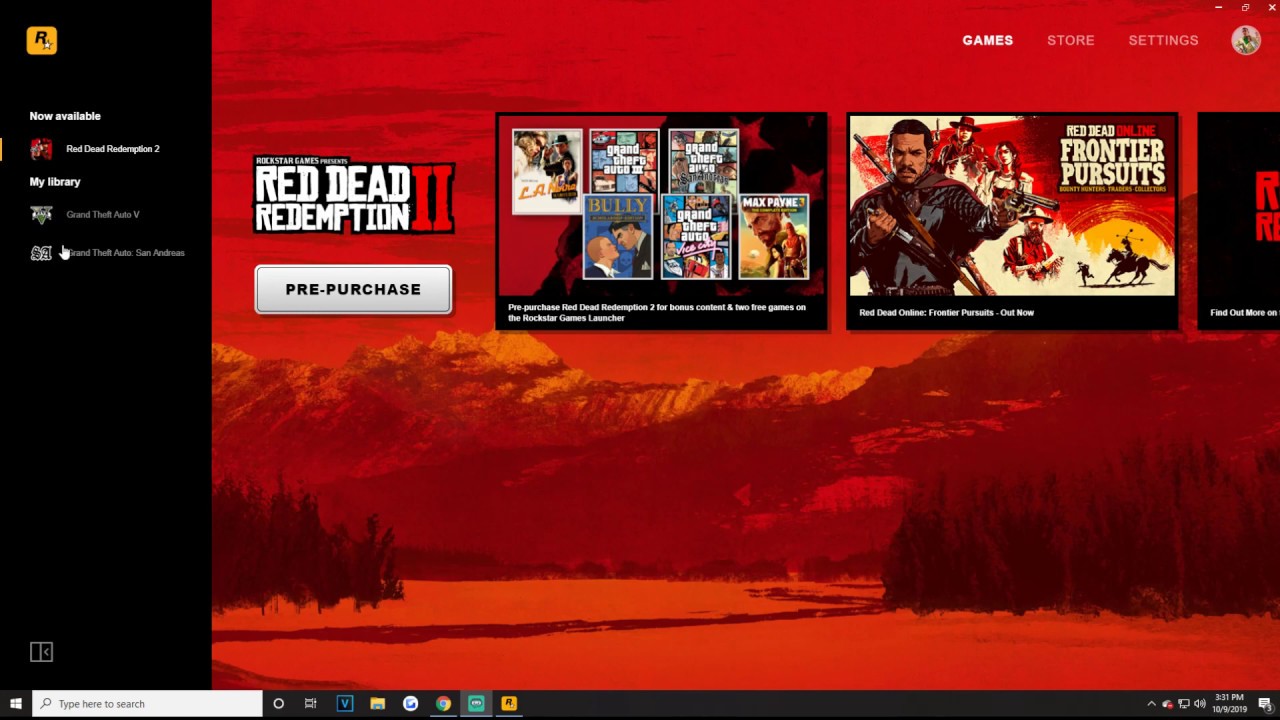
Task: Open the user profile avatar
Action: pyautogui.click(x=1245, y=40)
